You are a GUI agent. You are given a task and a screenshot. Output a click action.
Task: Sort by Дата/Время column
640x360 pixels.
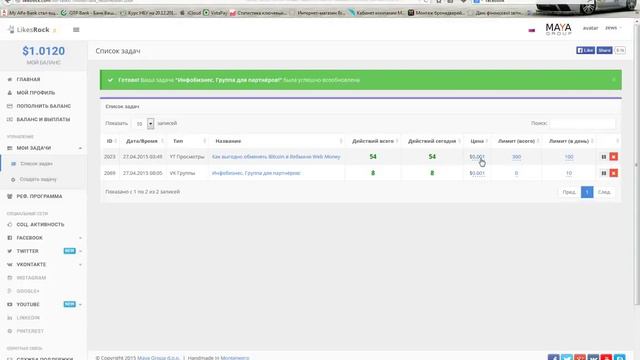pos(142,141)
